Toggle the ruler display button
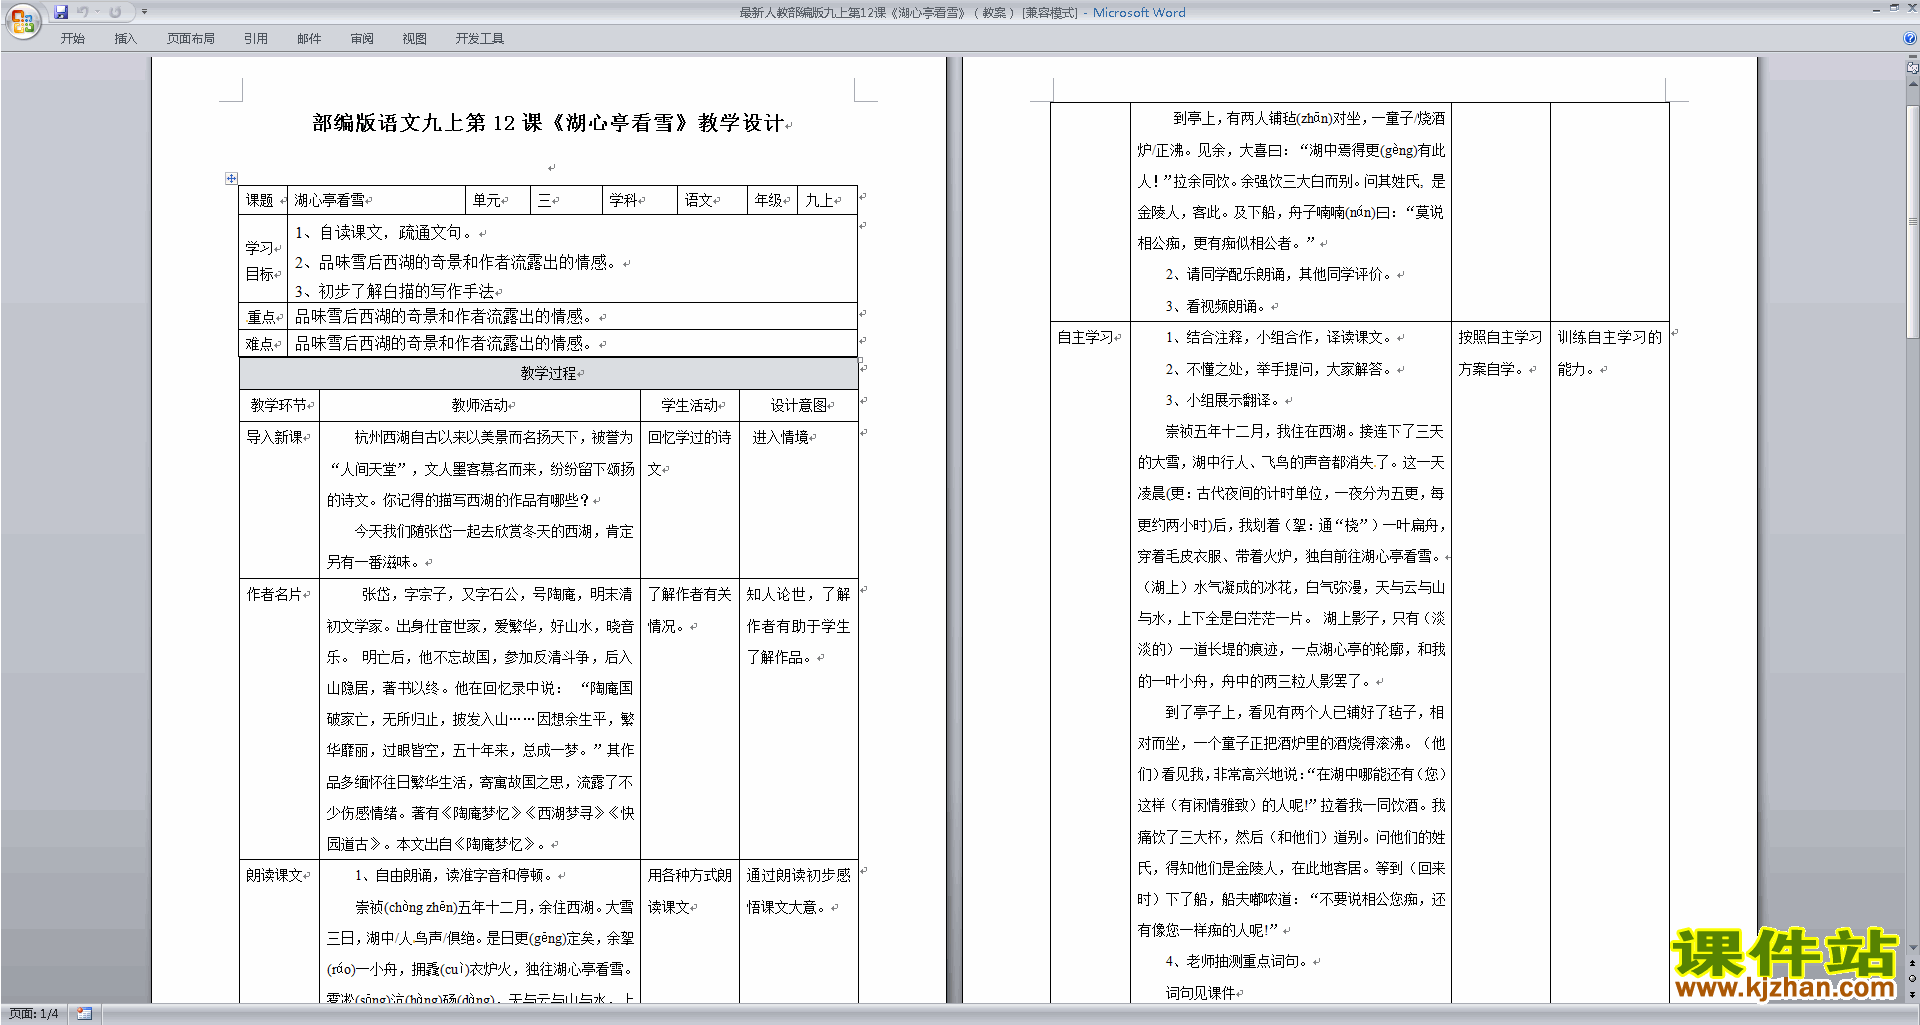Screen dimensions: 1920x1025 click(x=1912, y=69)
